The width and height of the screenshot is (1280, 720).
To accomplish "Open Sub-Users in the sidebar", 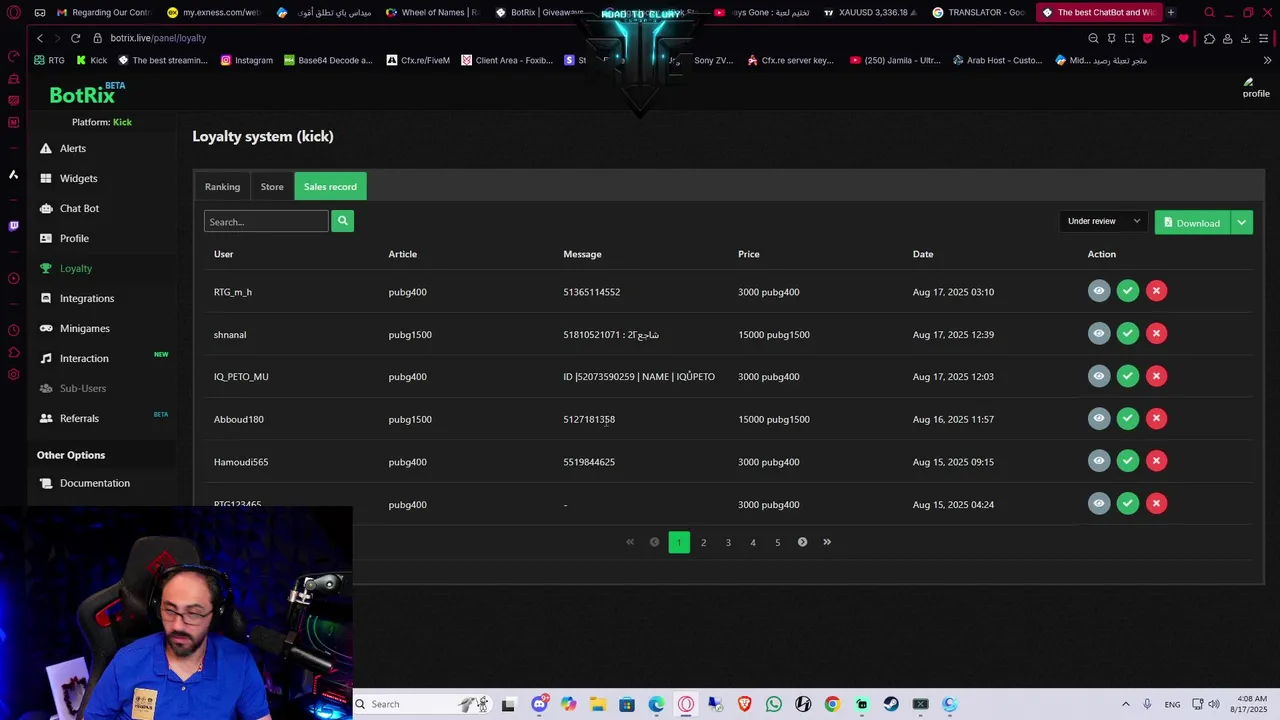I will [x=82, y=388].
